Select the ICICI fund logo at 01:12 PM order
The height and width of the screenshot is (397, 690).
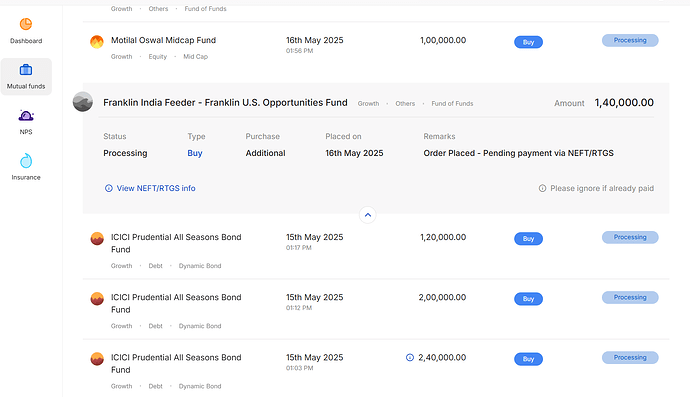coord(97,299)
